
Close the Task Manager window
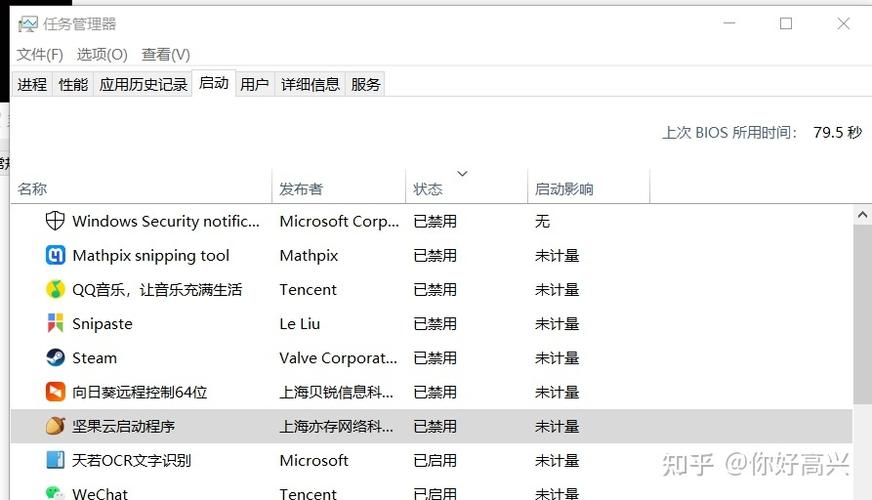(843, 23)
